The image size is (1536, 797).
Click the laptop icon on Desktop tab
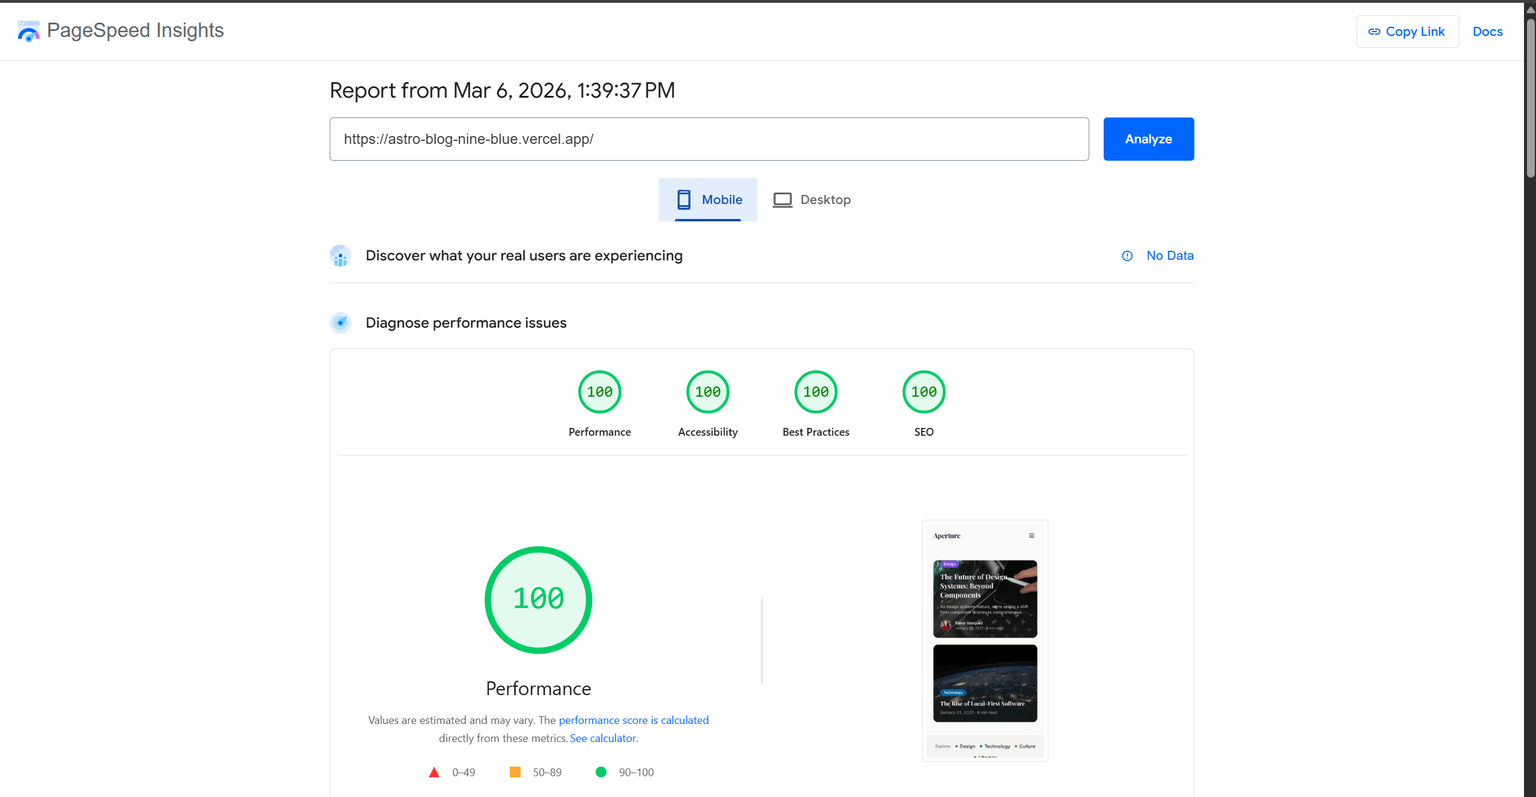coord(782,200)
